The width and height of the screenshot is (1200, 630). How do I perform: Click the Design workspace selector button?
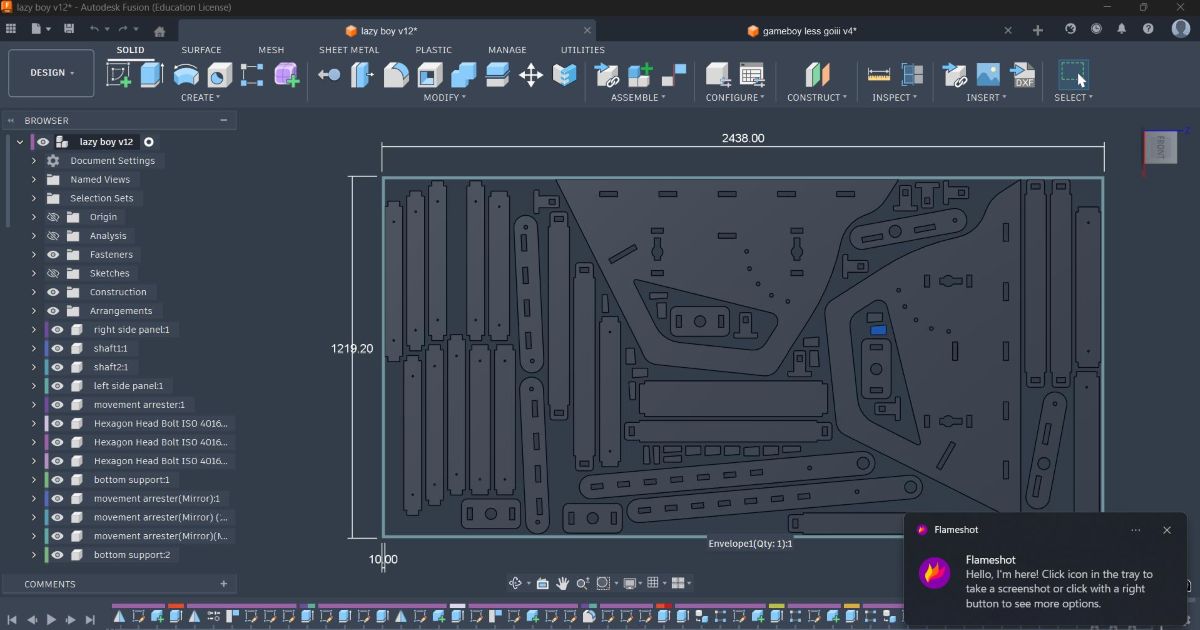click(x=50, y=72)
